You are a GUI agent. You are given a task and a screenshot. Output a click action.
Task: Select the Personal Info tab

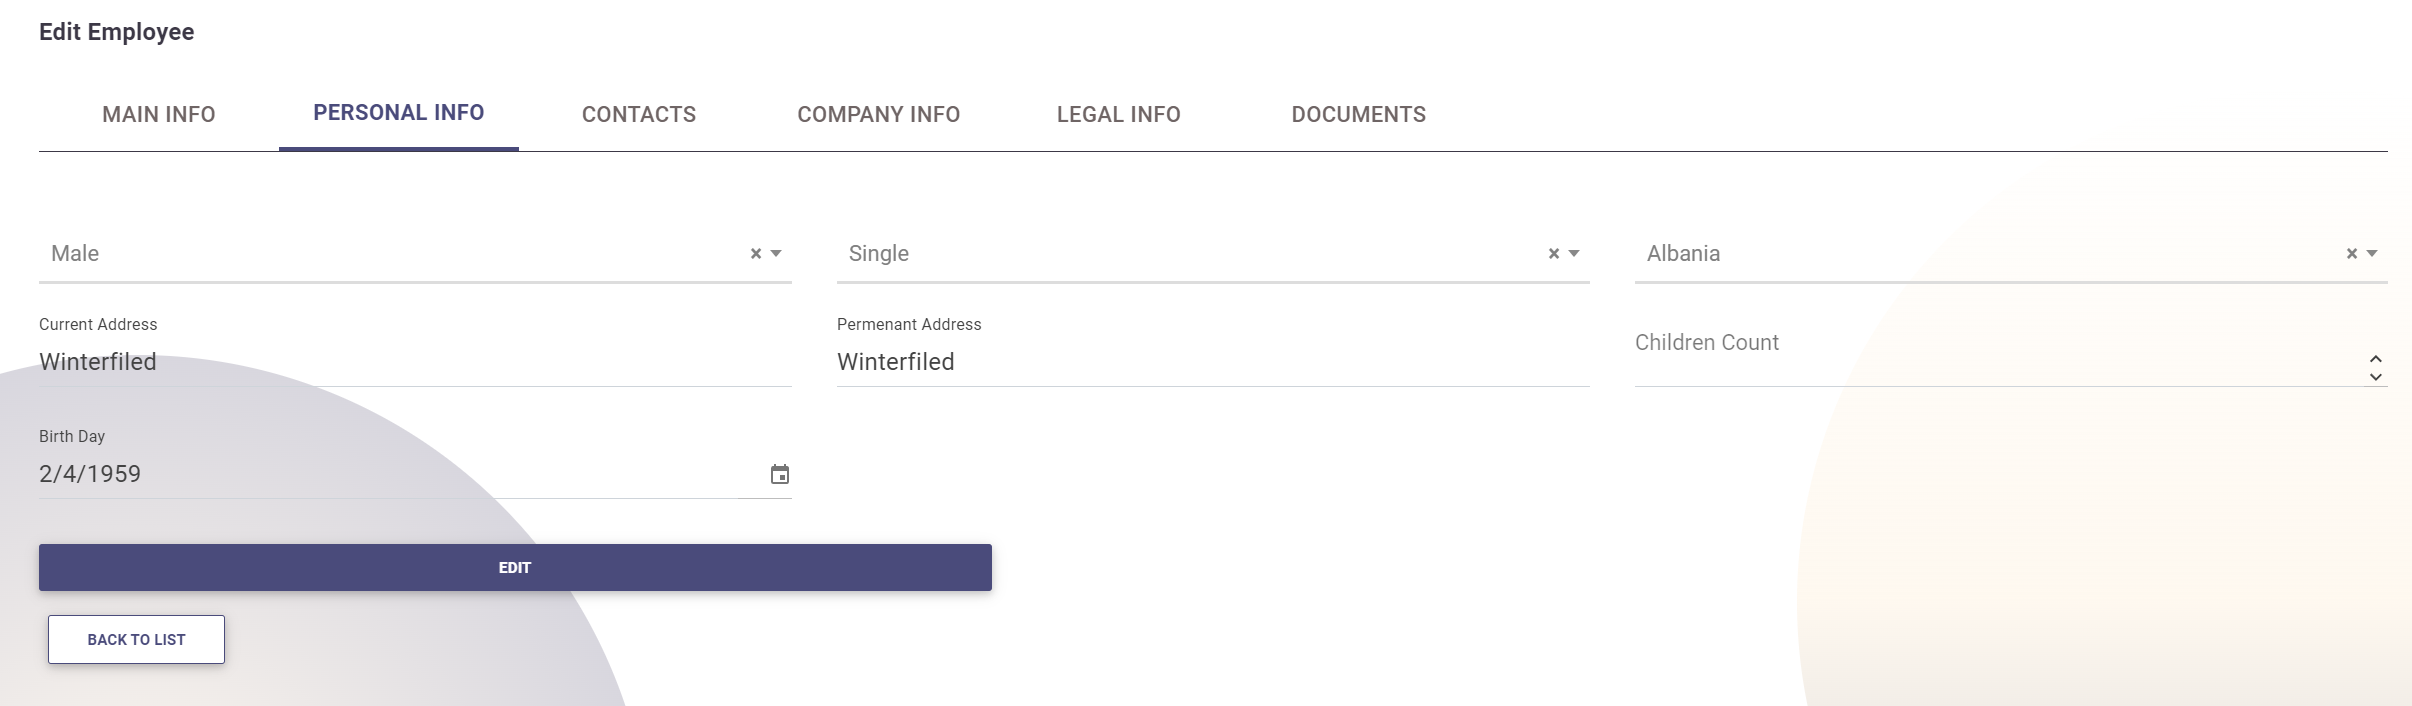[398, 113]
